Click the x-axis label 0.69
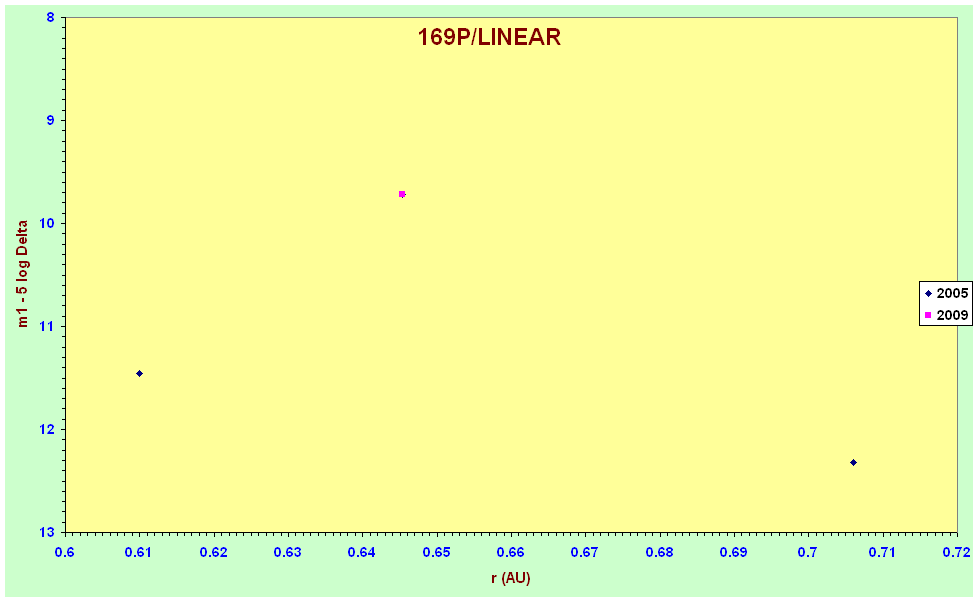This screenshot has height=601, width=978. (734, 552)
